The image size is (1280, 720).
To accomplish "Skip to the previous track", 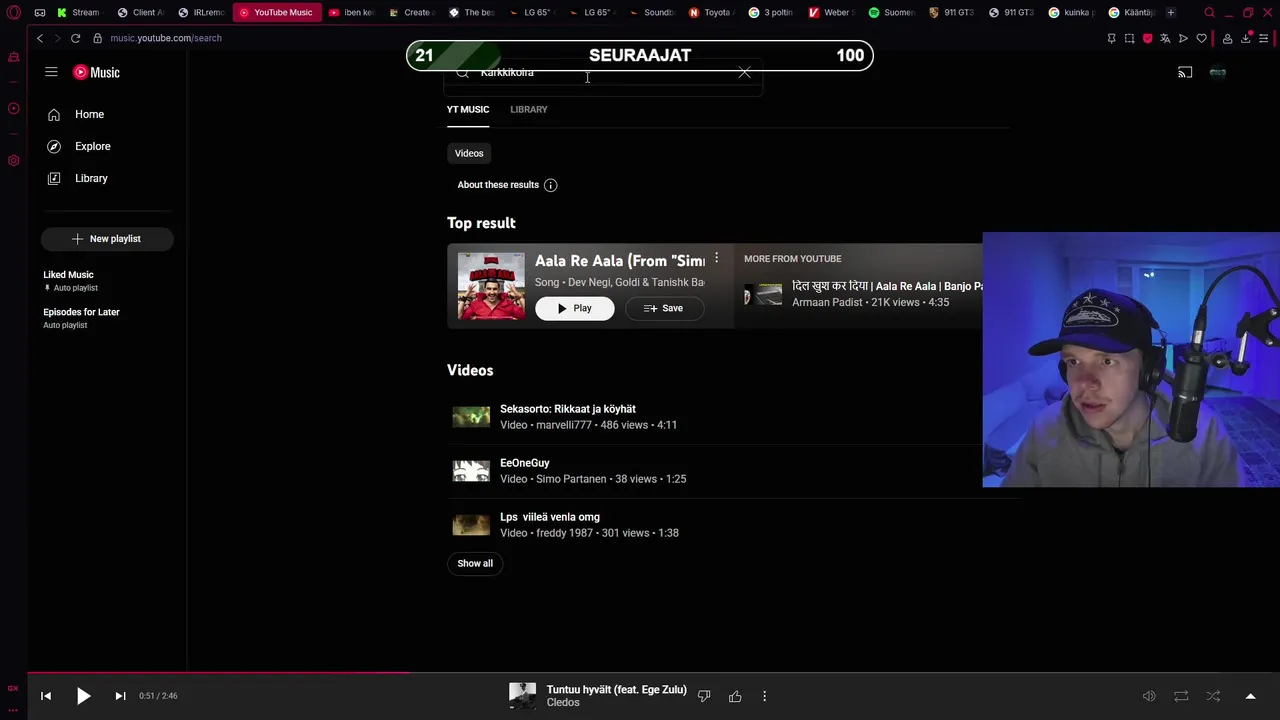I will click(46, 696).
